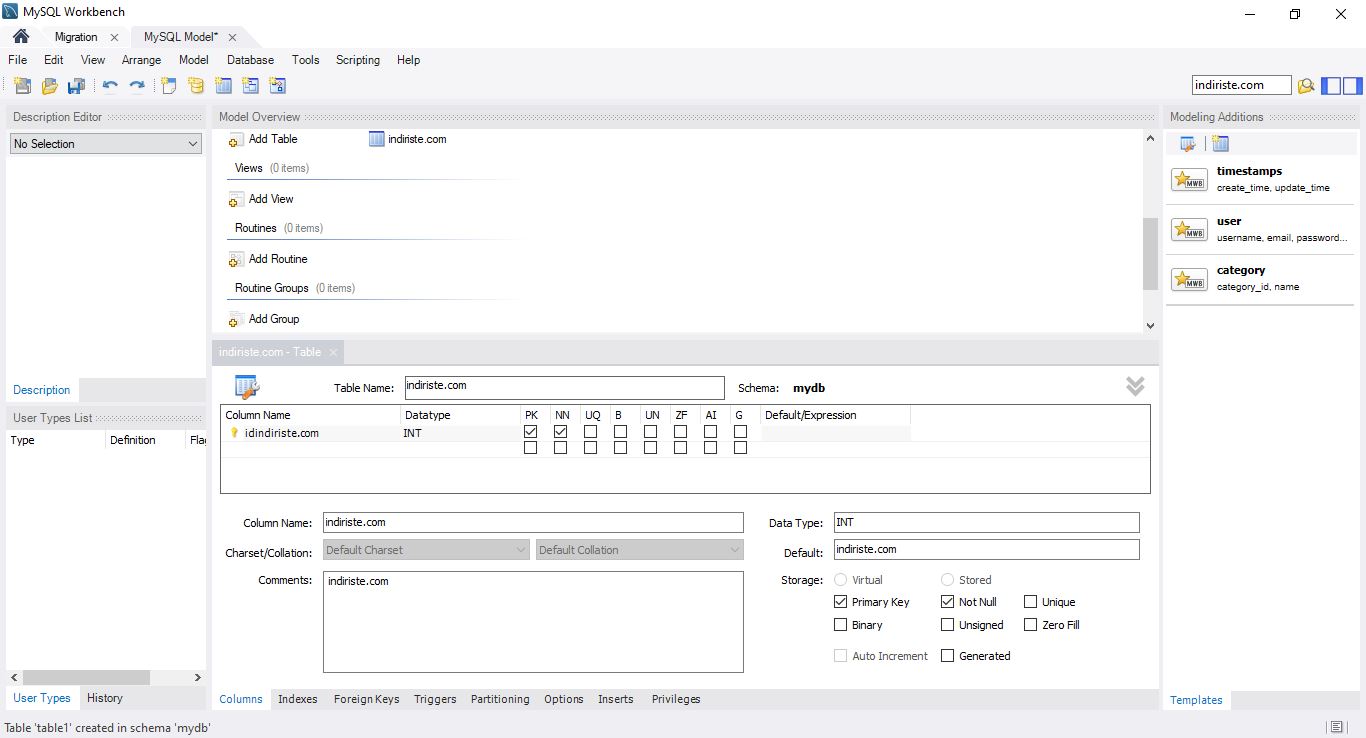Viewport: 1366px width, 738px height.
Task: Open the Default Collation dropdown
Action: [640, 550]
